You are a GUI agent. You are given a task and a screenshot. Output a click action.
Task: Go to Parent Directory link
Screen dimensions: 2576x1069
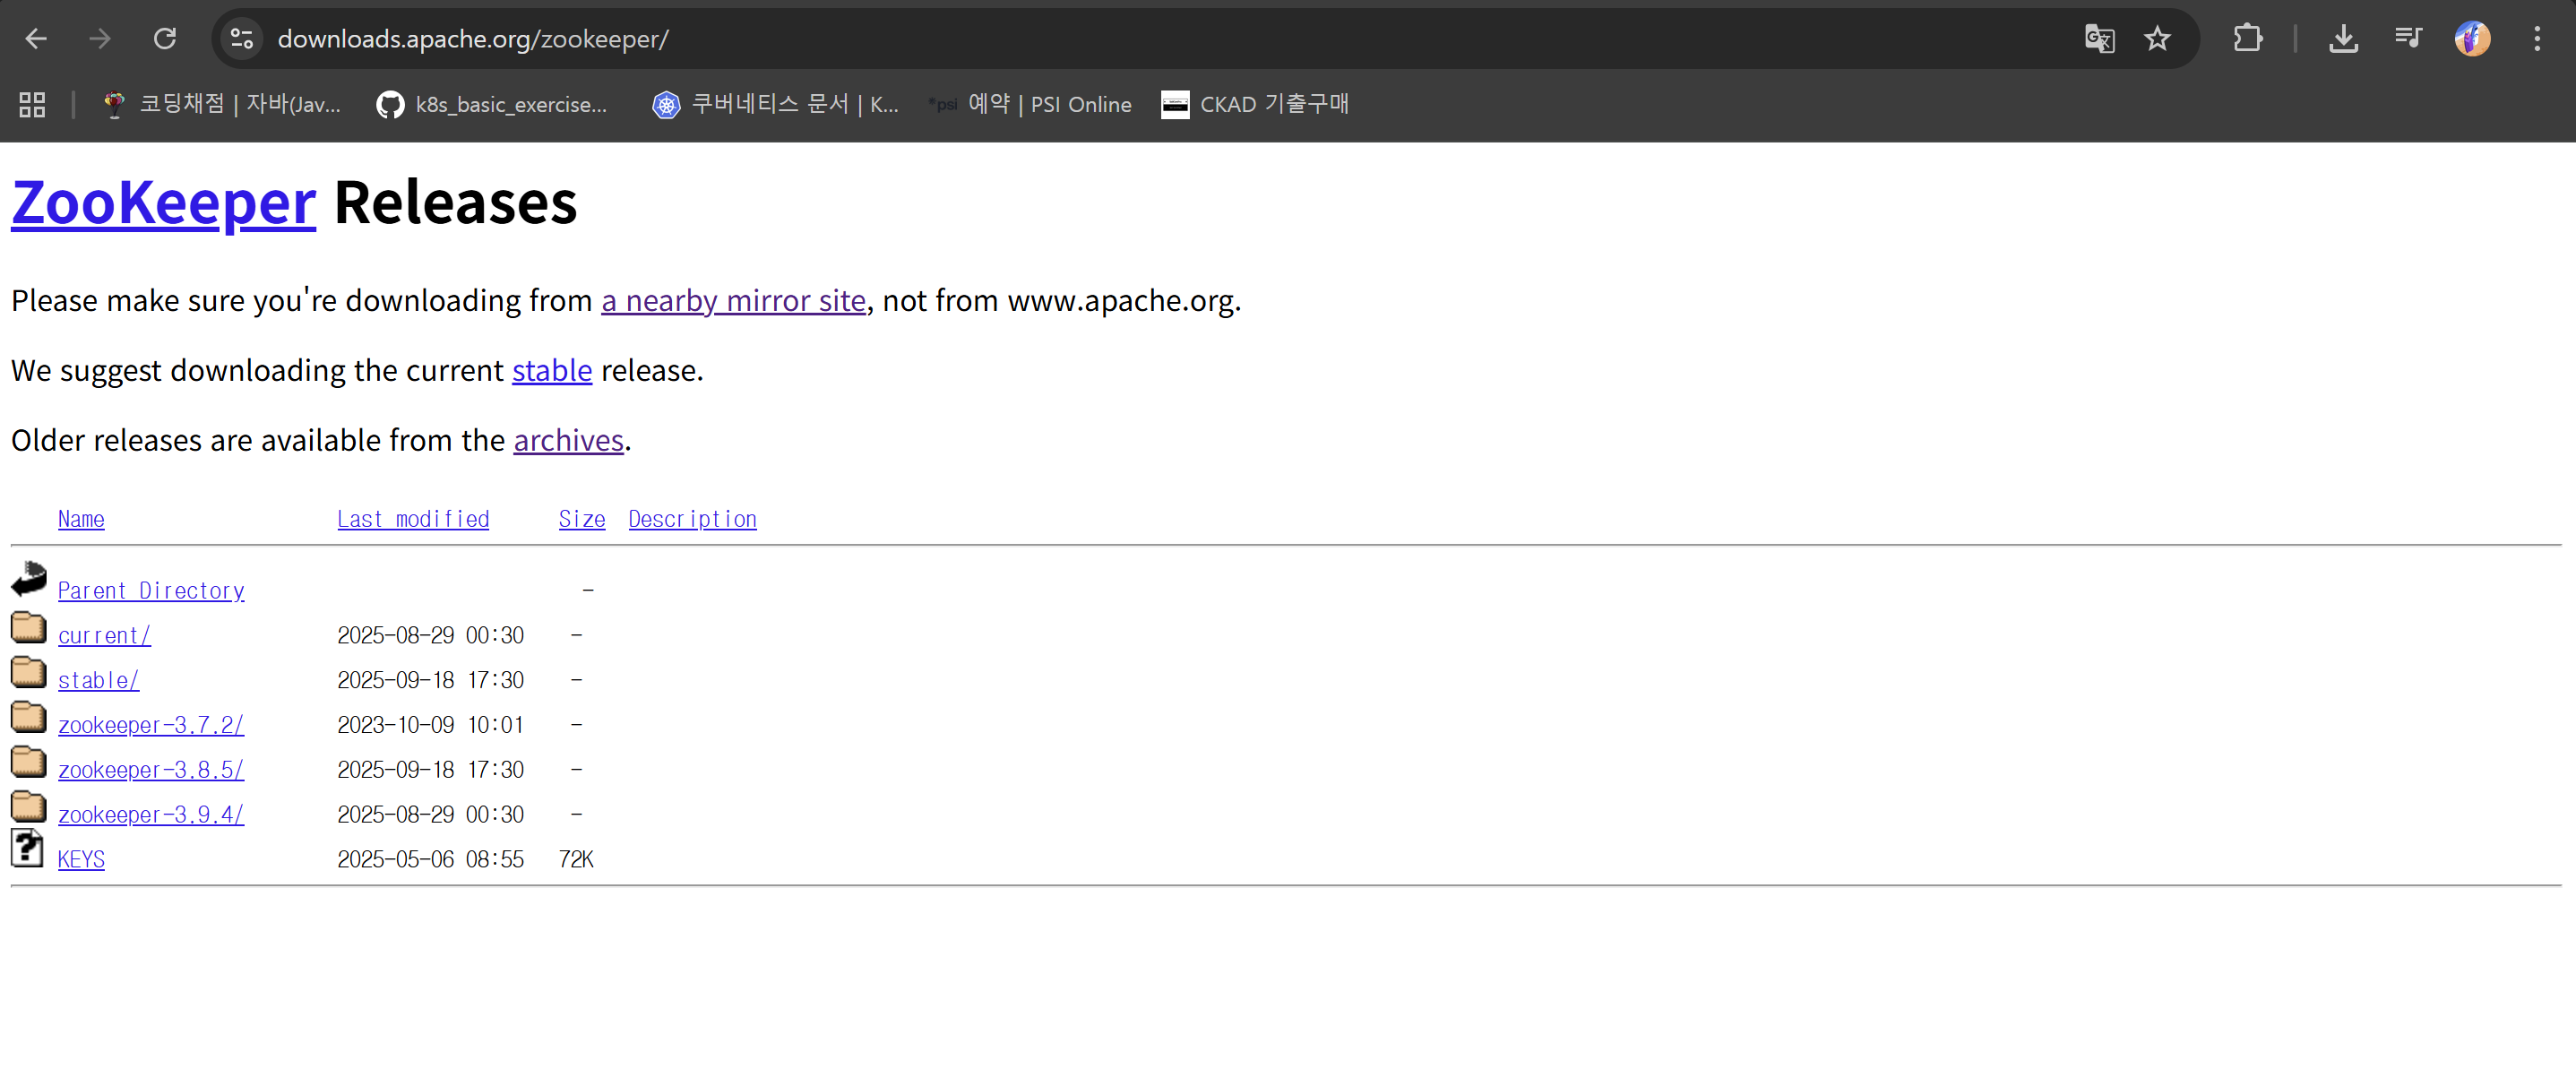tap(151, 591)
